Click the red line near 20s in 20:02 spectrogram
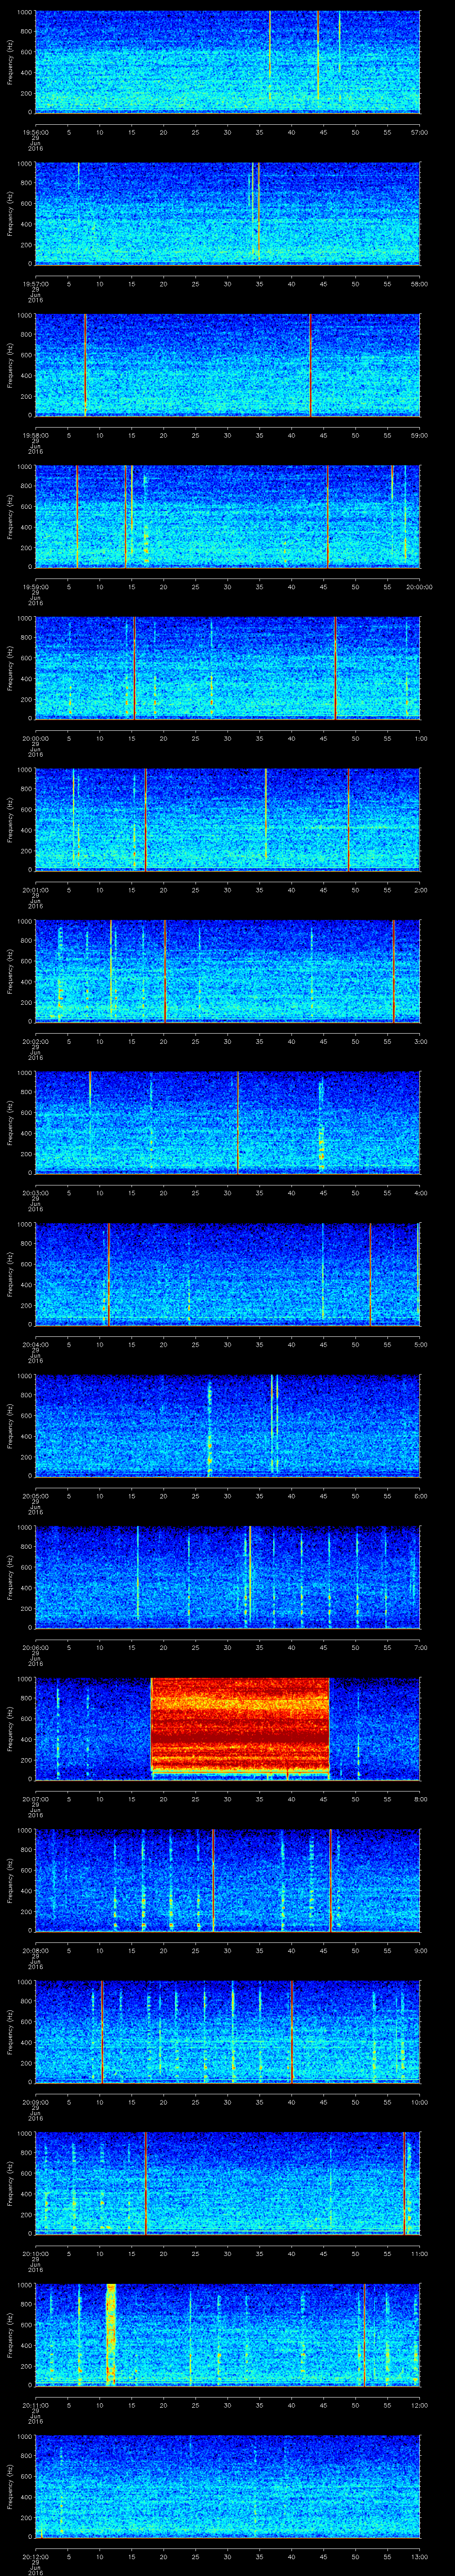455x2576 pixels. [164, 971]
